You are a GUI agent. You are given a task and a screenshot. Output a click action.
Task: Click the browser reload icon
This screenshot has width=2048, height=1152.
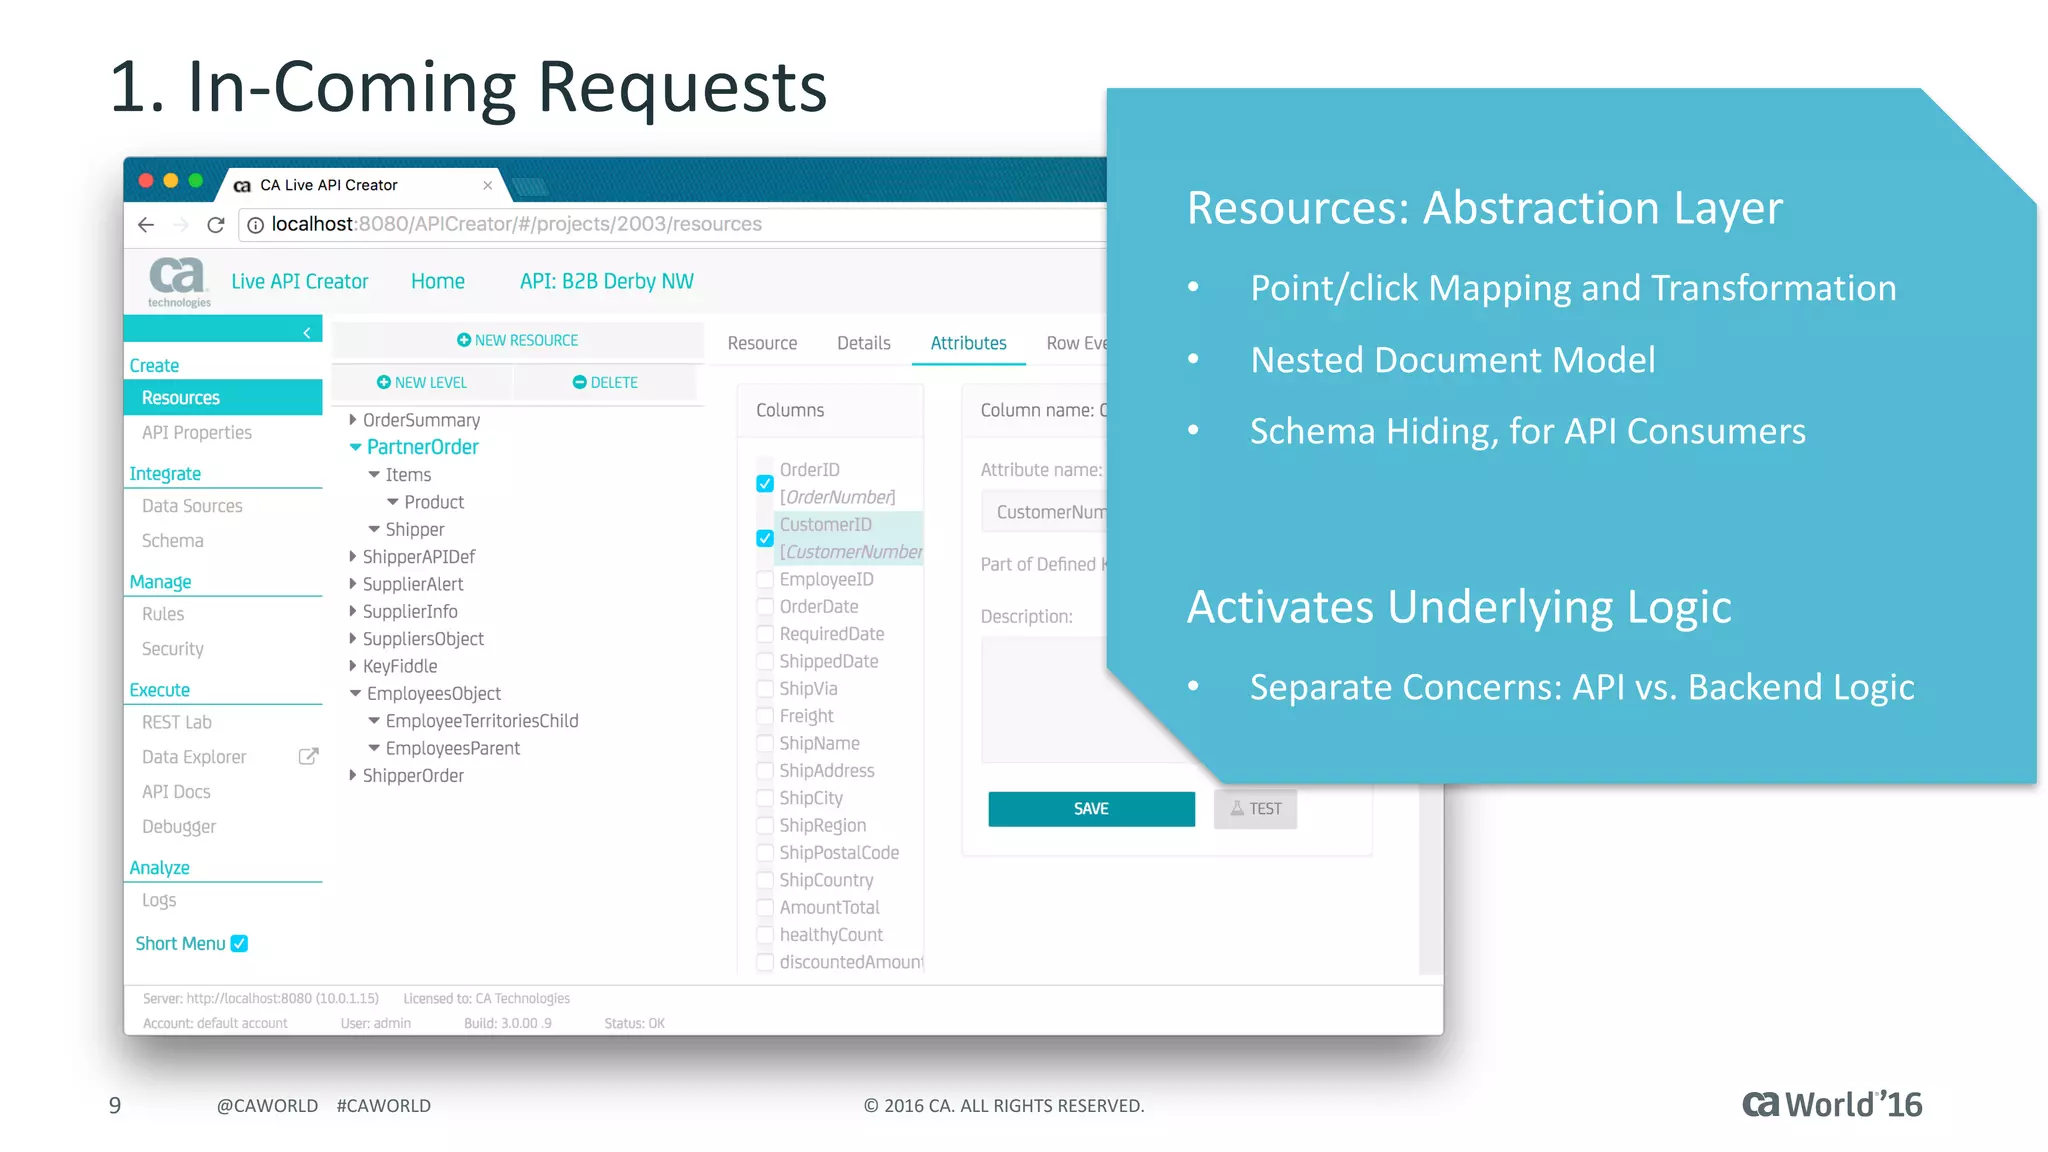tap(215, 225)
